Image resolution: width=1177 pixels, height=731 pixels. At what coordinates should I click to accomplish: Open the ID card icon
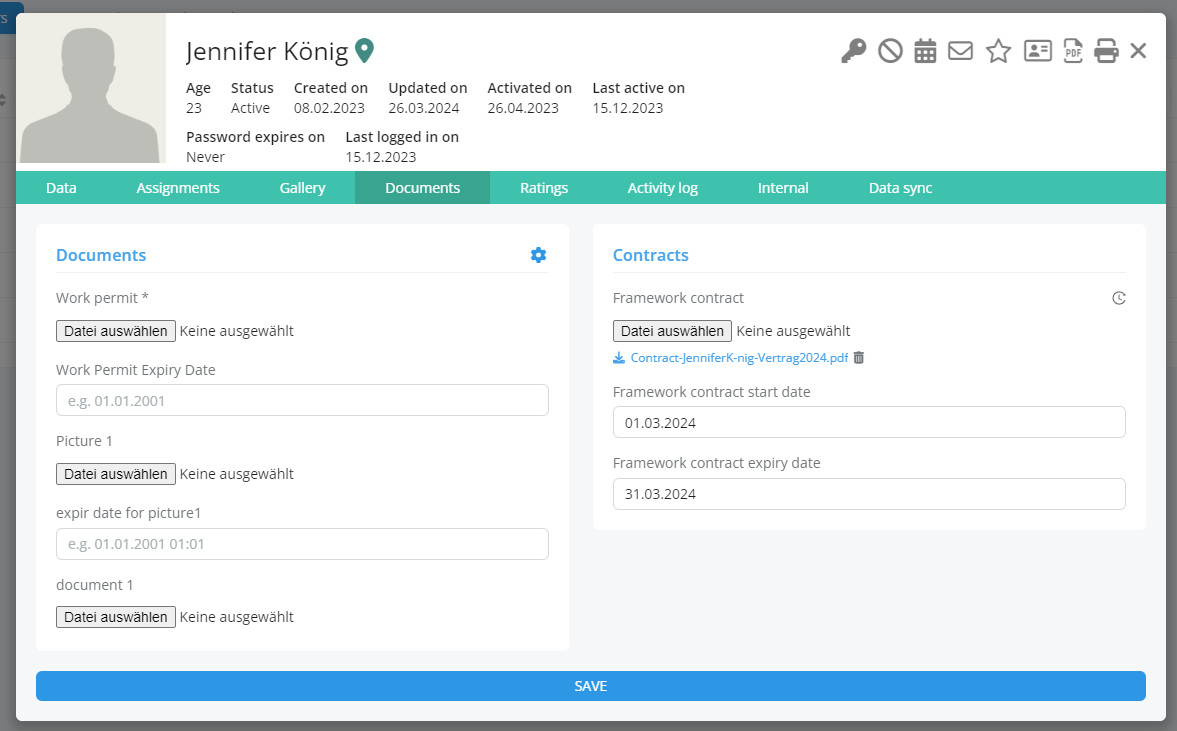[1038, 51]
